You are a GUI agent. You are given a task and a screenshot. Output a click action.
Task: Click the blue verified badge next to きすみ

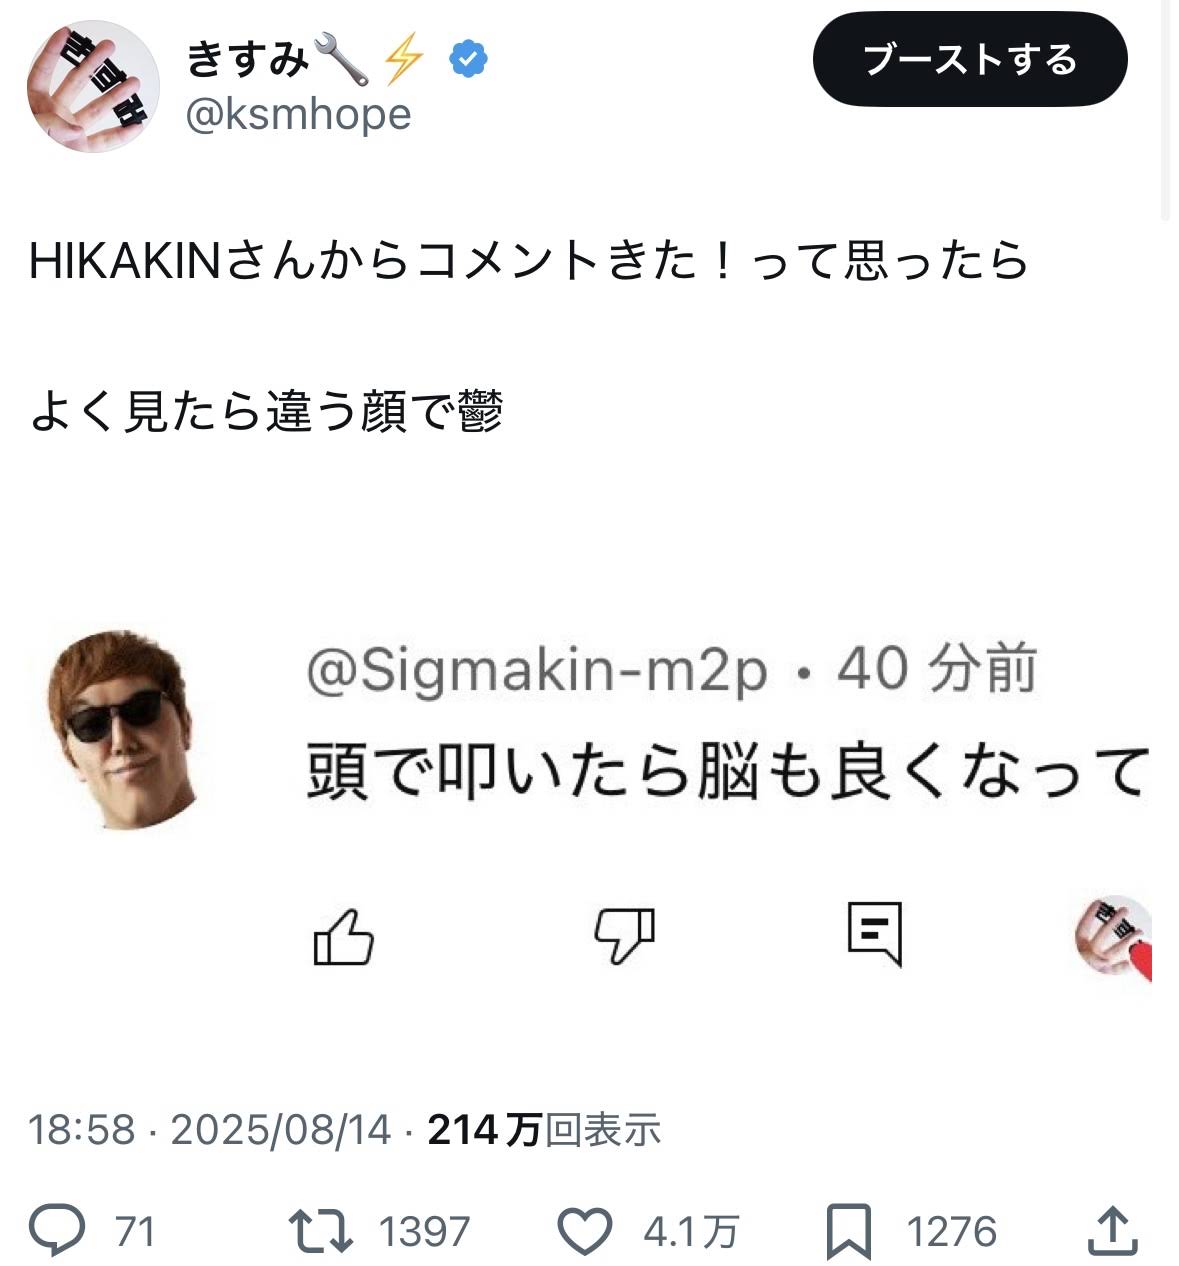click(468, 60)
